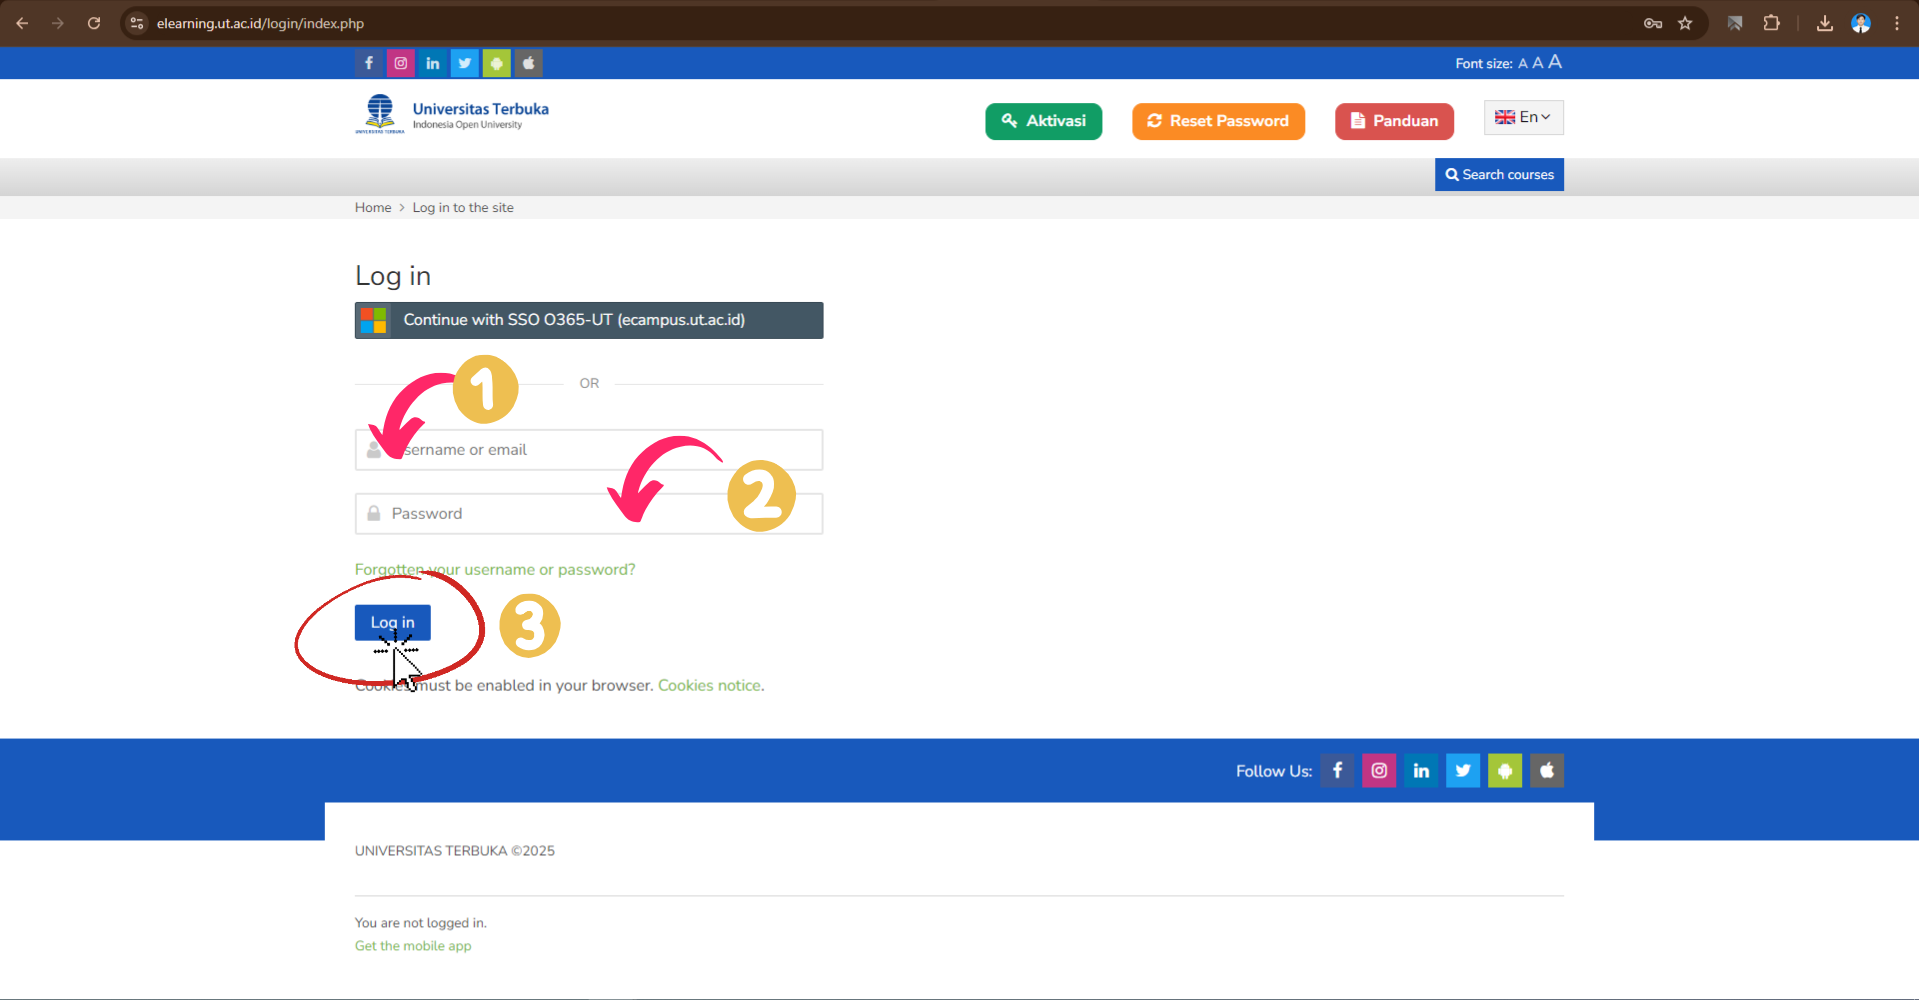The height and width of the screenshot is (1000, 1919).
Task: Open the Twitter icon in footer
Action: click(1462, 771)
